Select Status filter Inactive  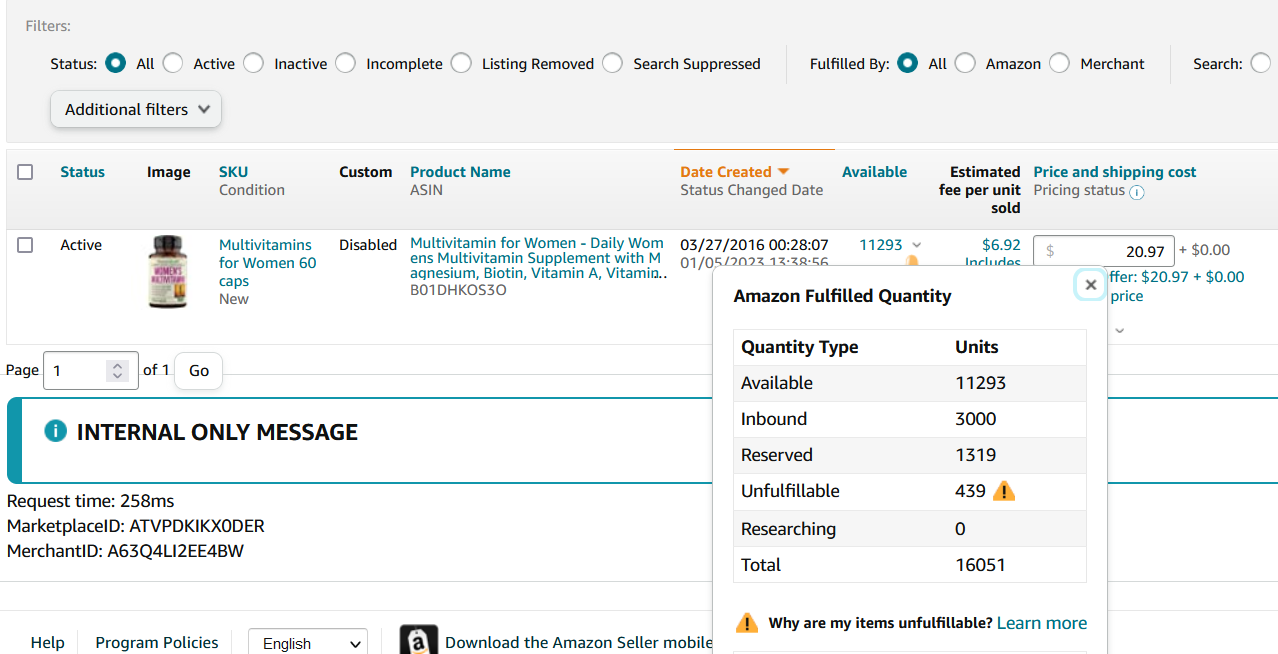[254, 63]
